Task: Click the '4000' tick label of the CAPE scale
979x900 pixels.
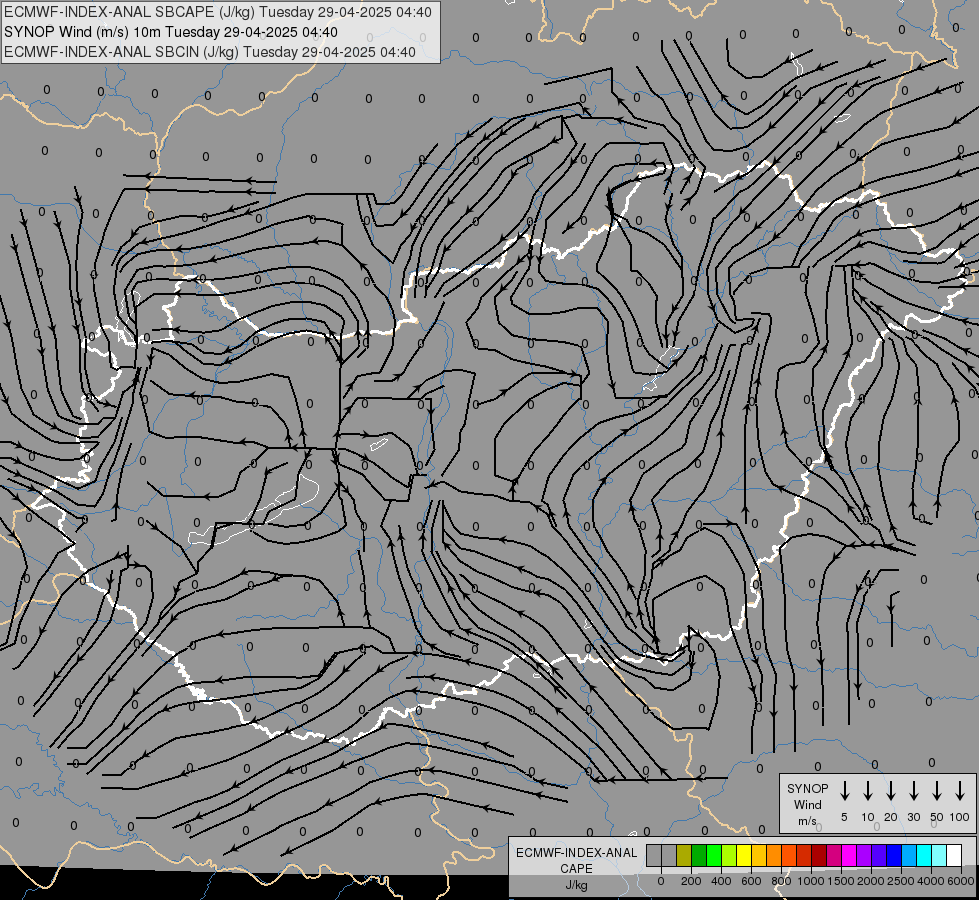Action: [931, 881]
